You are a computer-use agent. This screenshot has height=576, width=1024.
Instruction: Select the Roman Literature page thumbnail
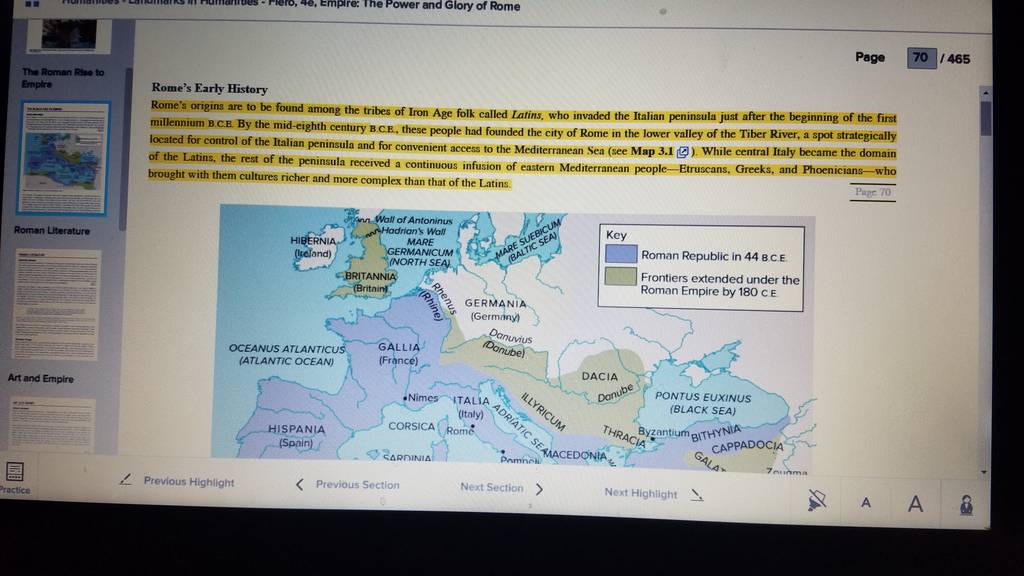point(57,304)
